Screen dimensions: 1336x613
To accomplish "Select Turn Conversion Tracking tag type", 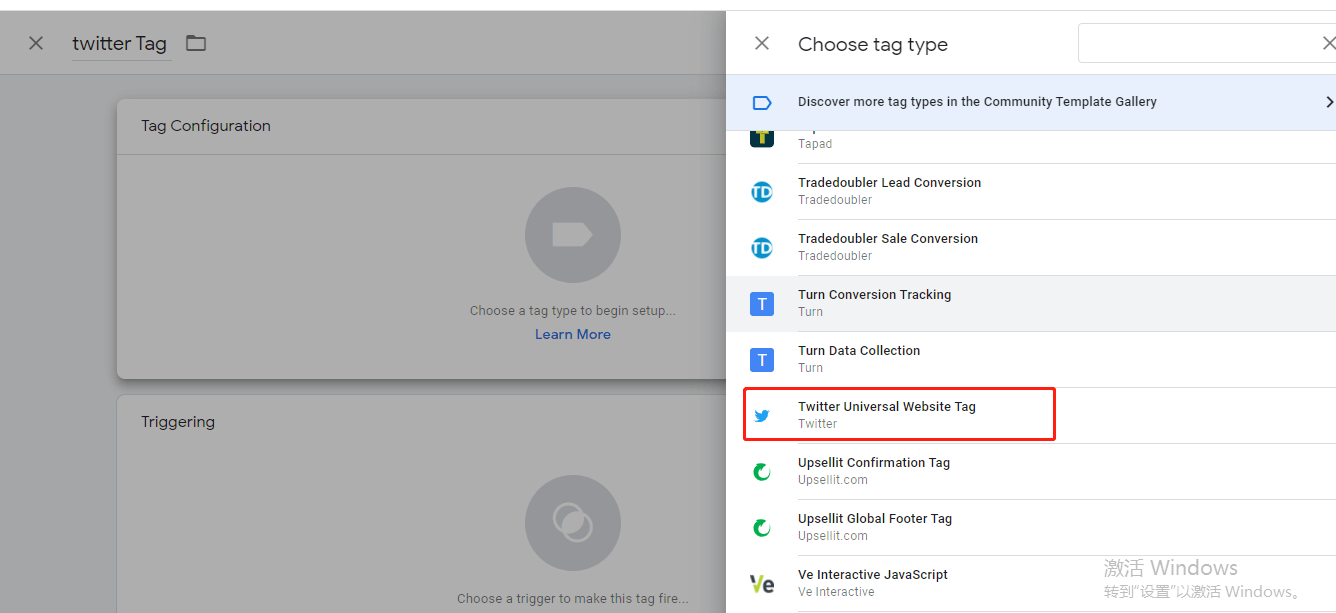I will click(1031, 303).
